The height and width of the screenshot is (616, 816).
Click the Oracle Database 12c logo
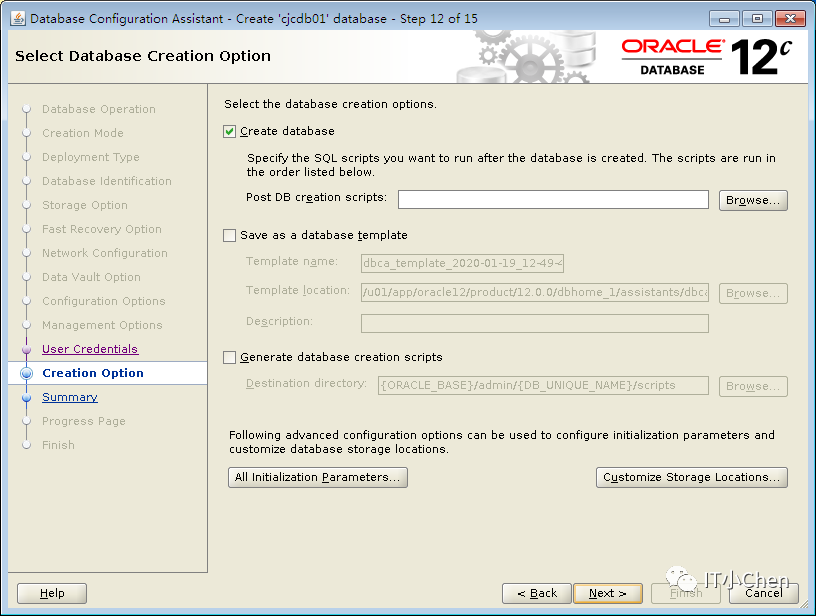tap(707, 57)
